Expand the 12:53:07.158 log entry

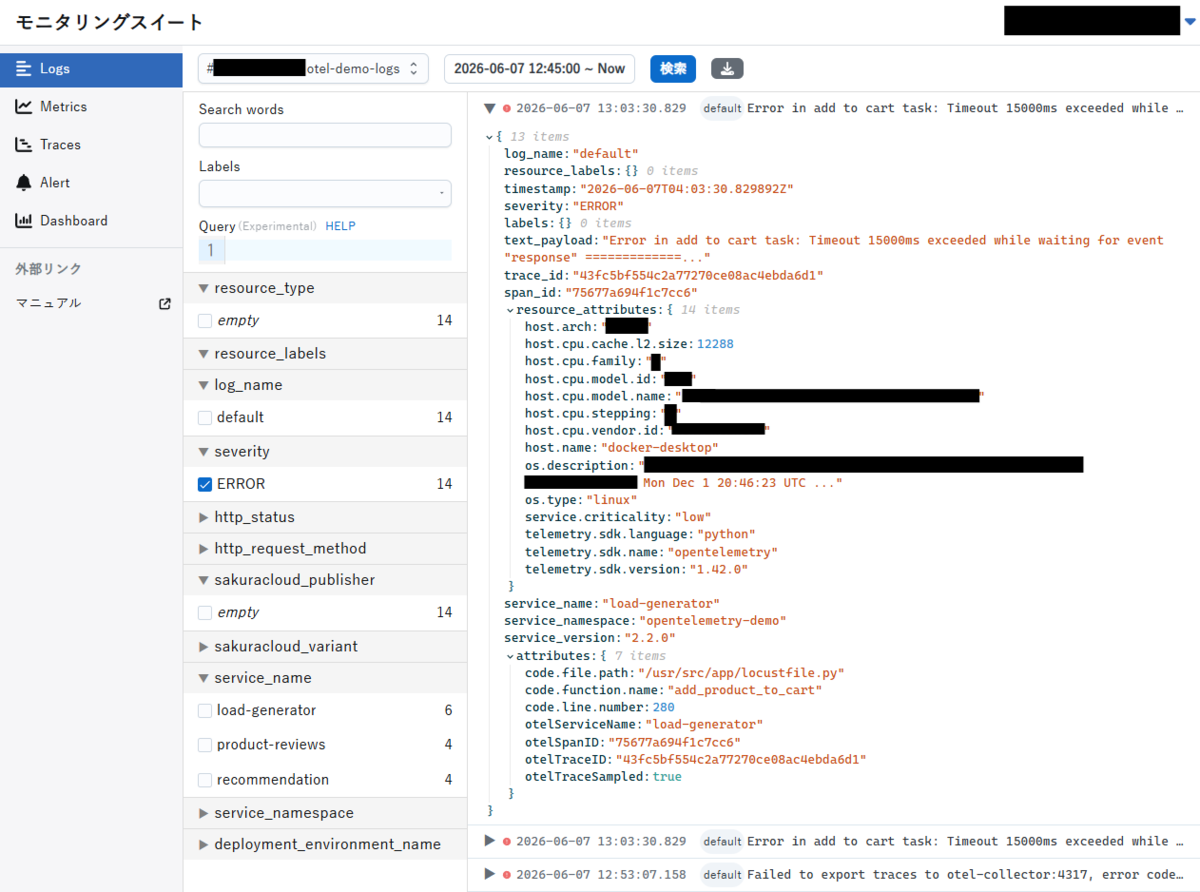(489, 874)
